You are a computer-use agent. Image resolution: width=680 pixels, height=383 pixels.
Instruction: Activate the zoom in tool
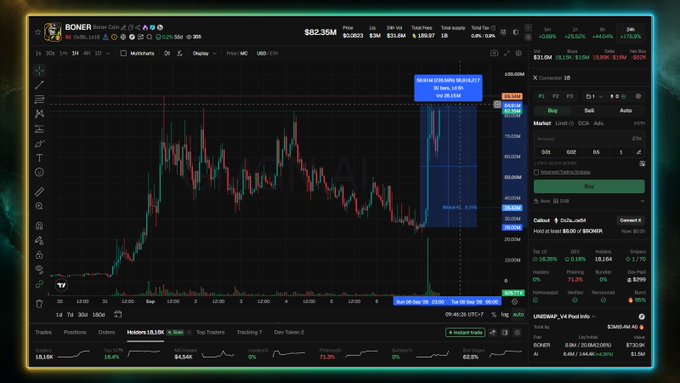pyautogui.click(x=39, y=206)
